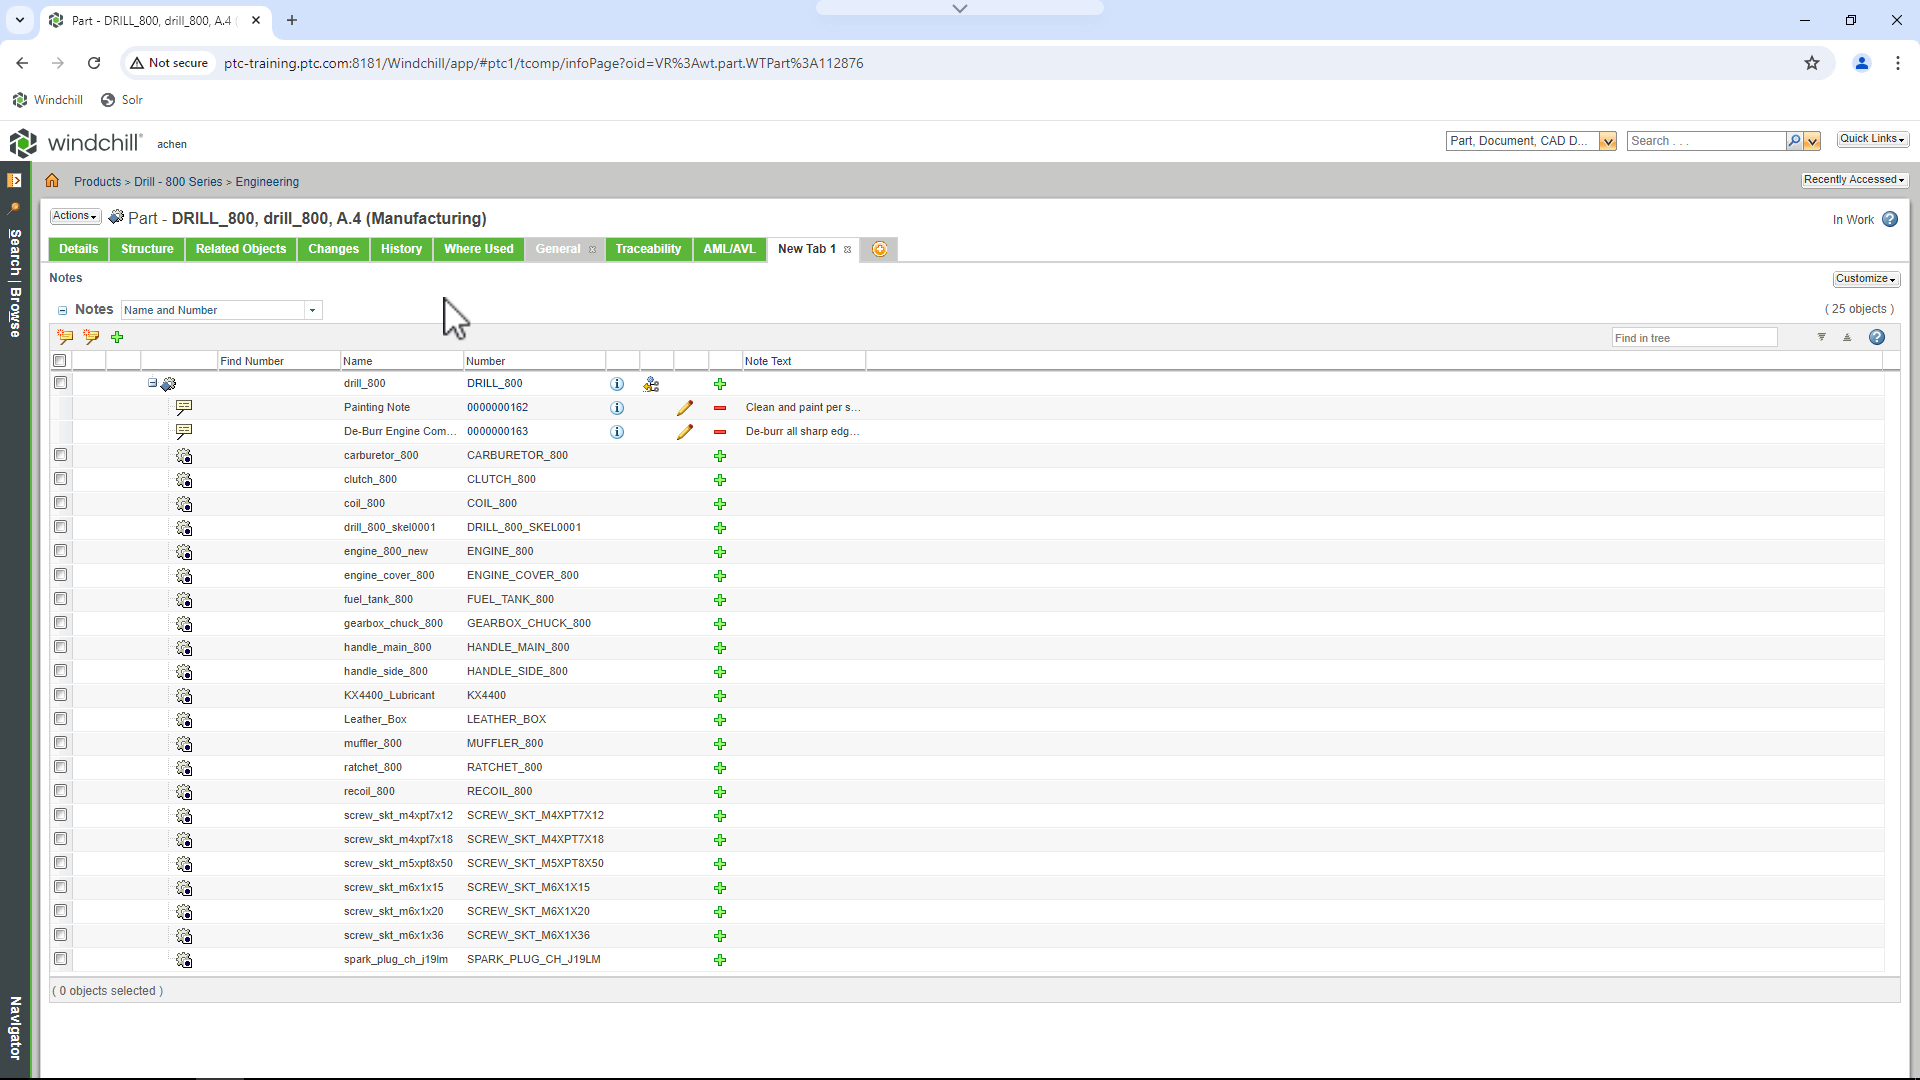Click the green add icon in toolbar
This screenshot has height=1080, width=1920.
(117, 337)
